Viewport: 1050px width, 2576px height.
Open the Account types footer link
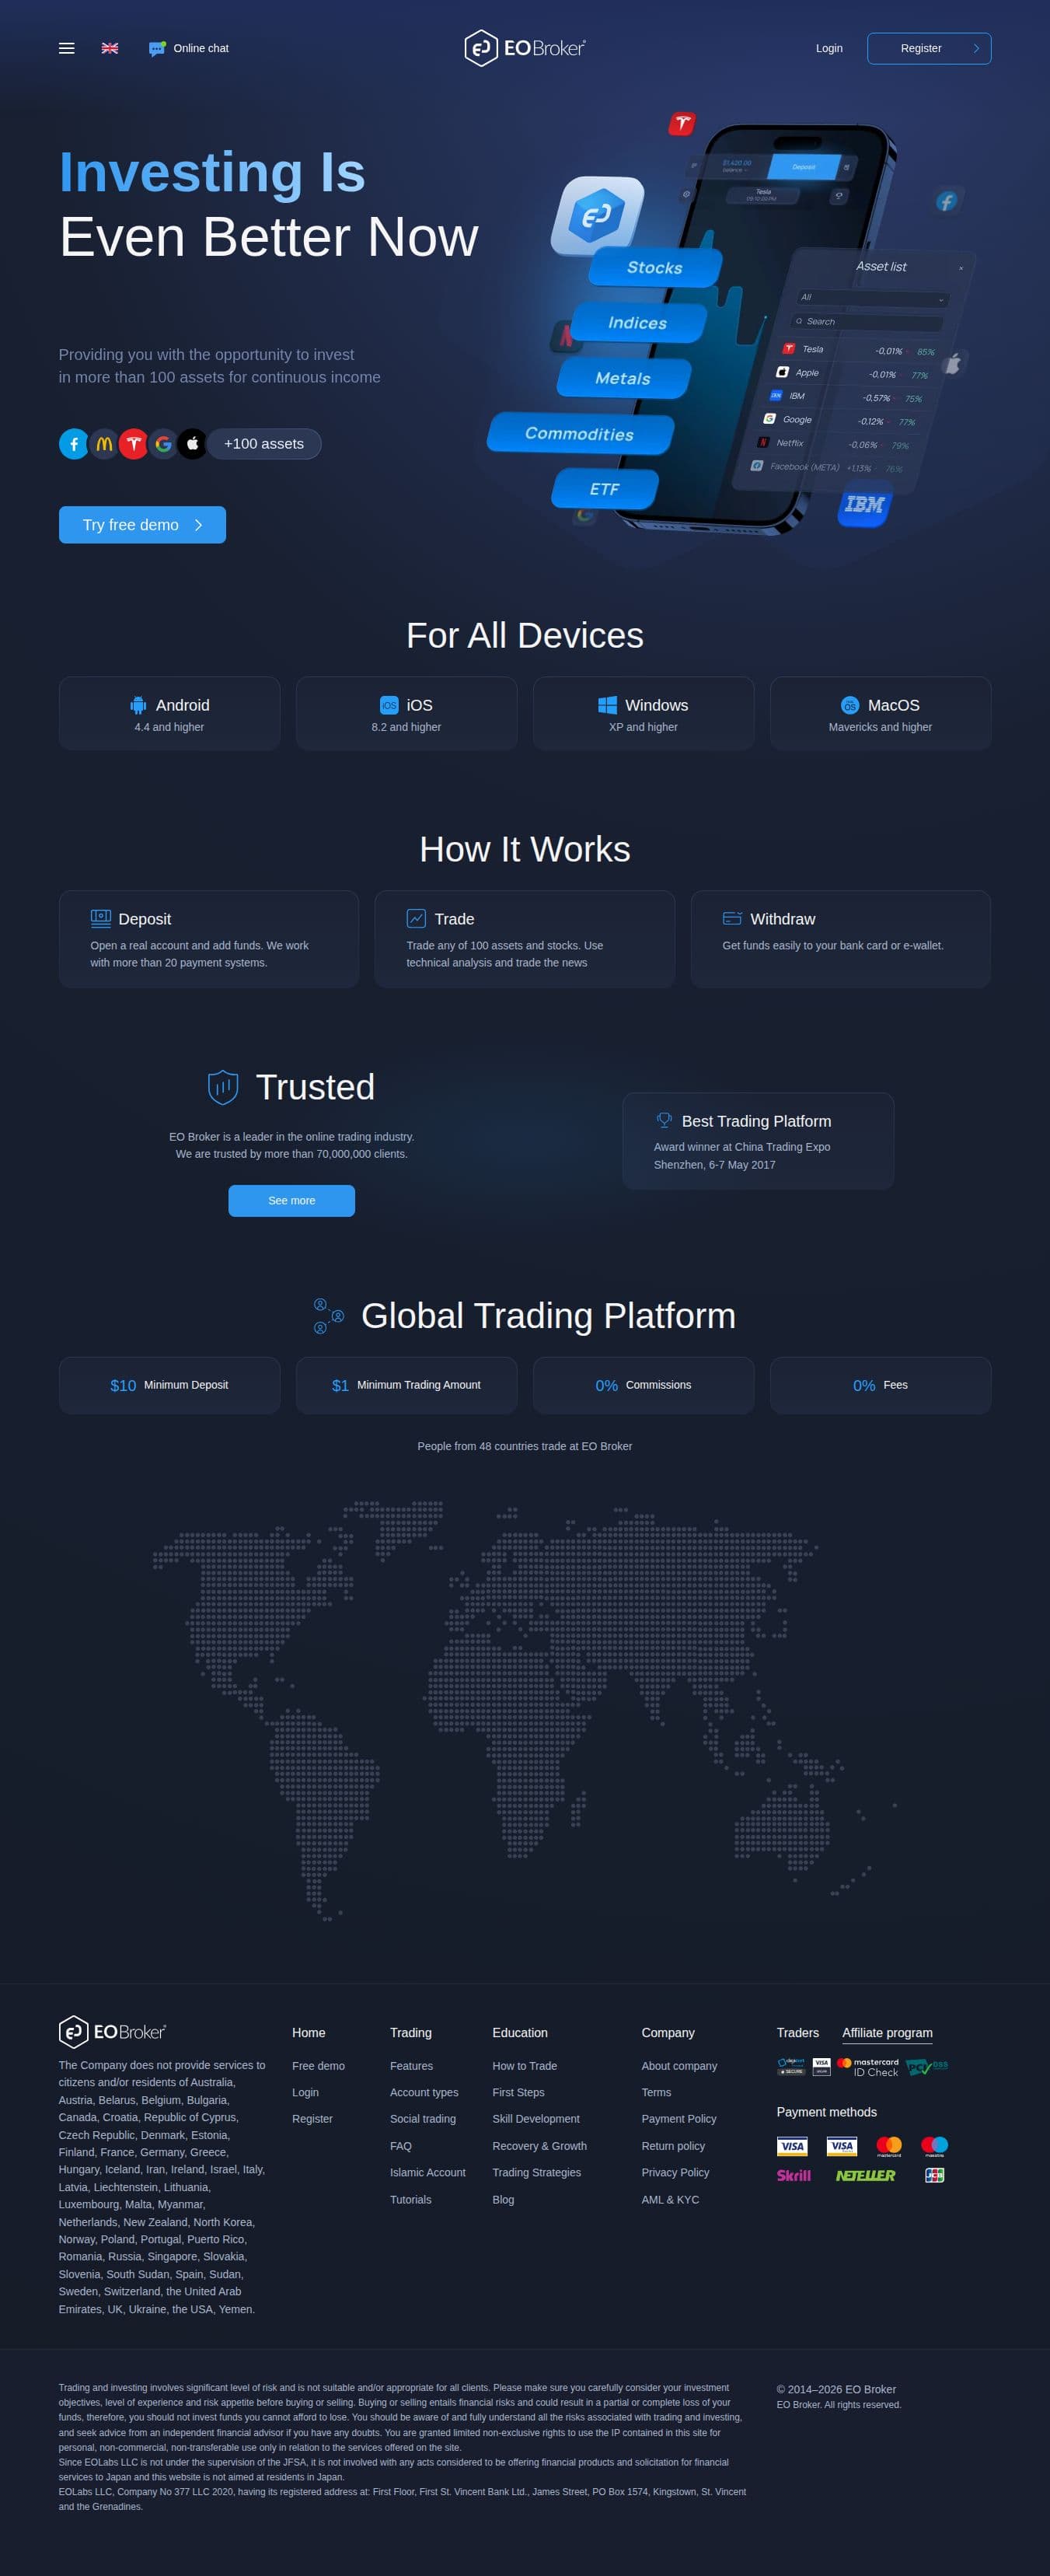[x=424, y=2092]
